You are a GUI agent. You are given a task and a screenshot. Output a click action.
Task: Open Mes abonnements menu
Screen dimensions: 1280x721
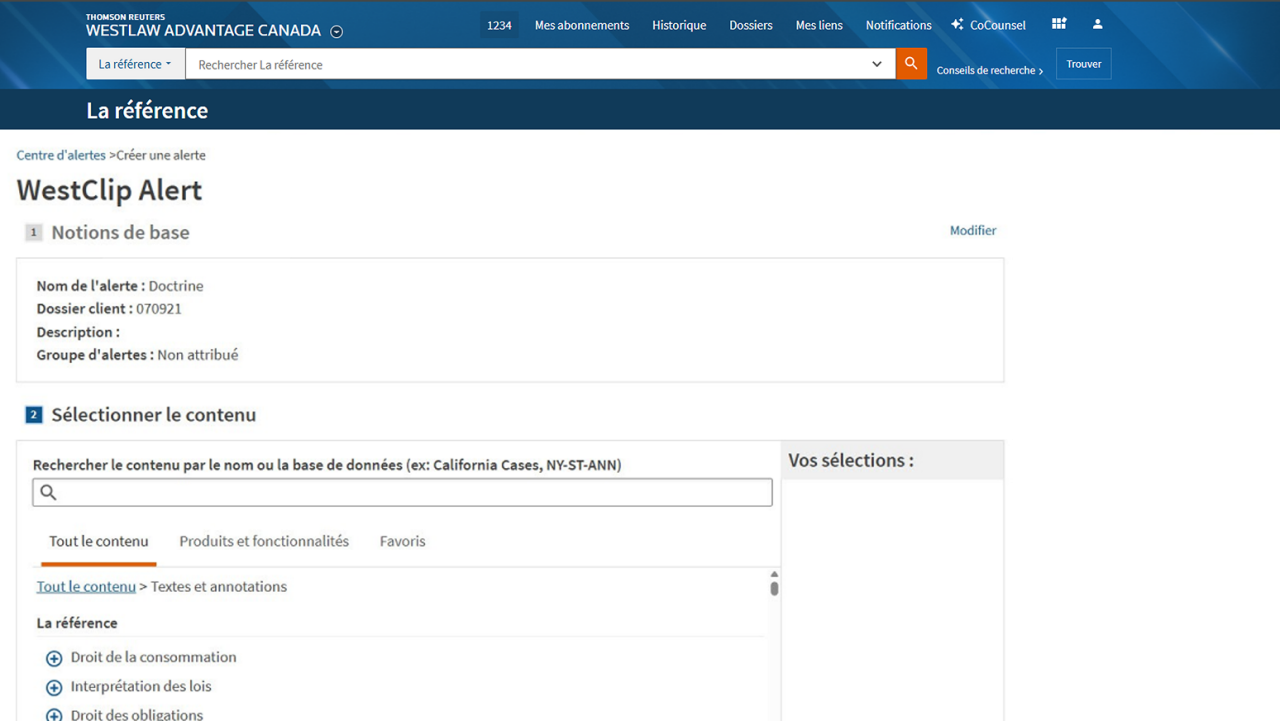[x=582, y=25]
